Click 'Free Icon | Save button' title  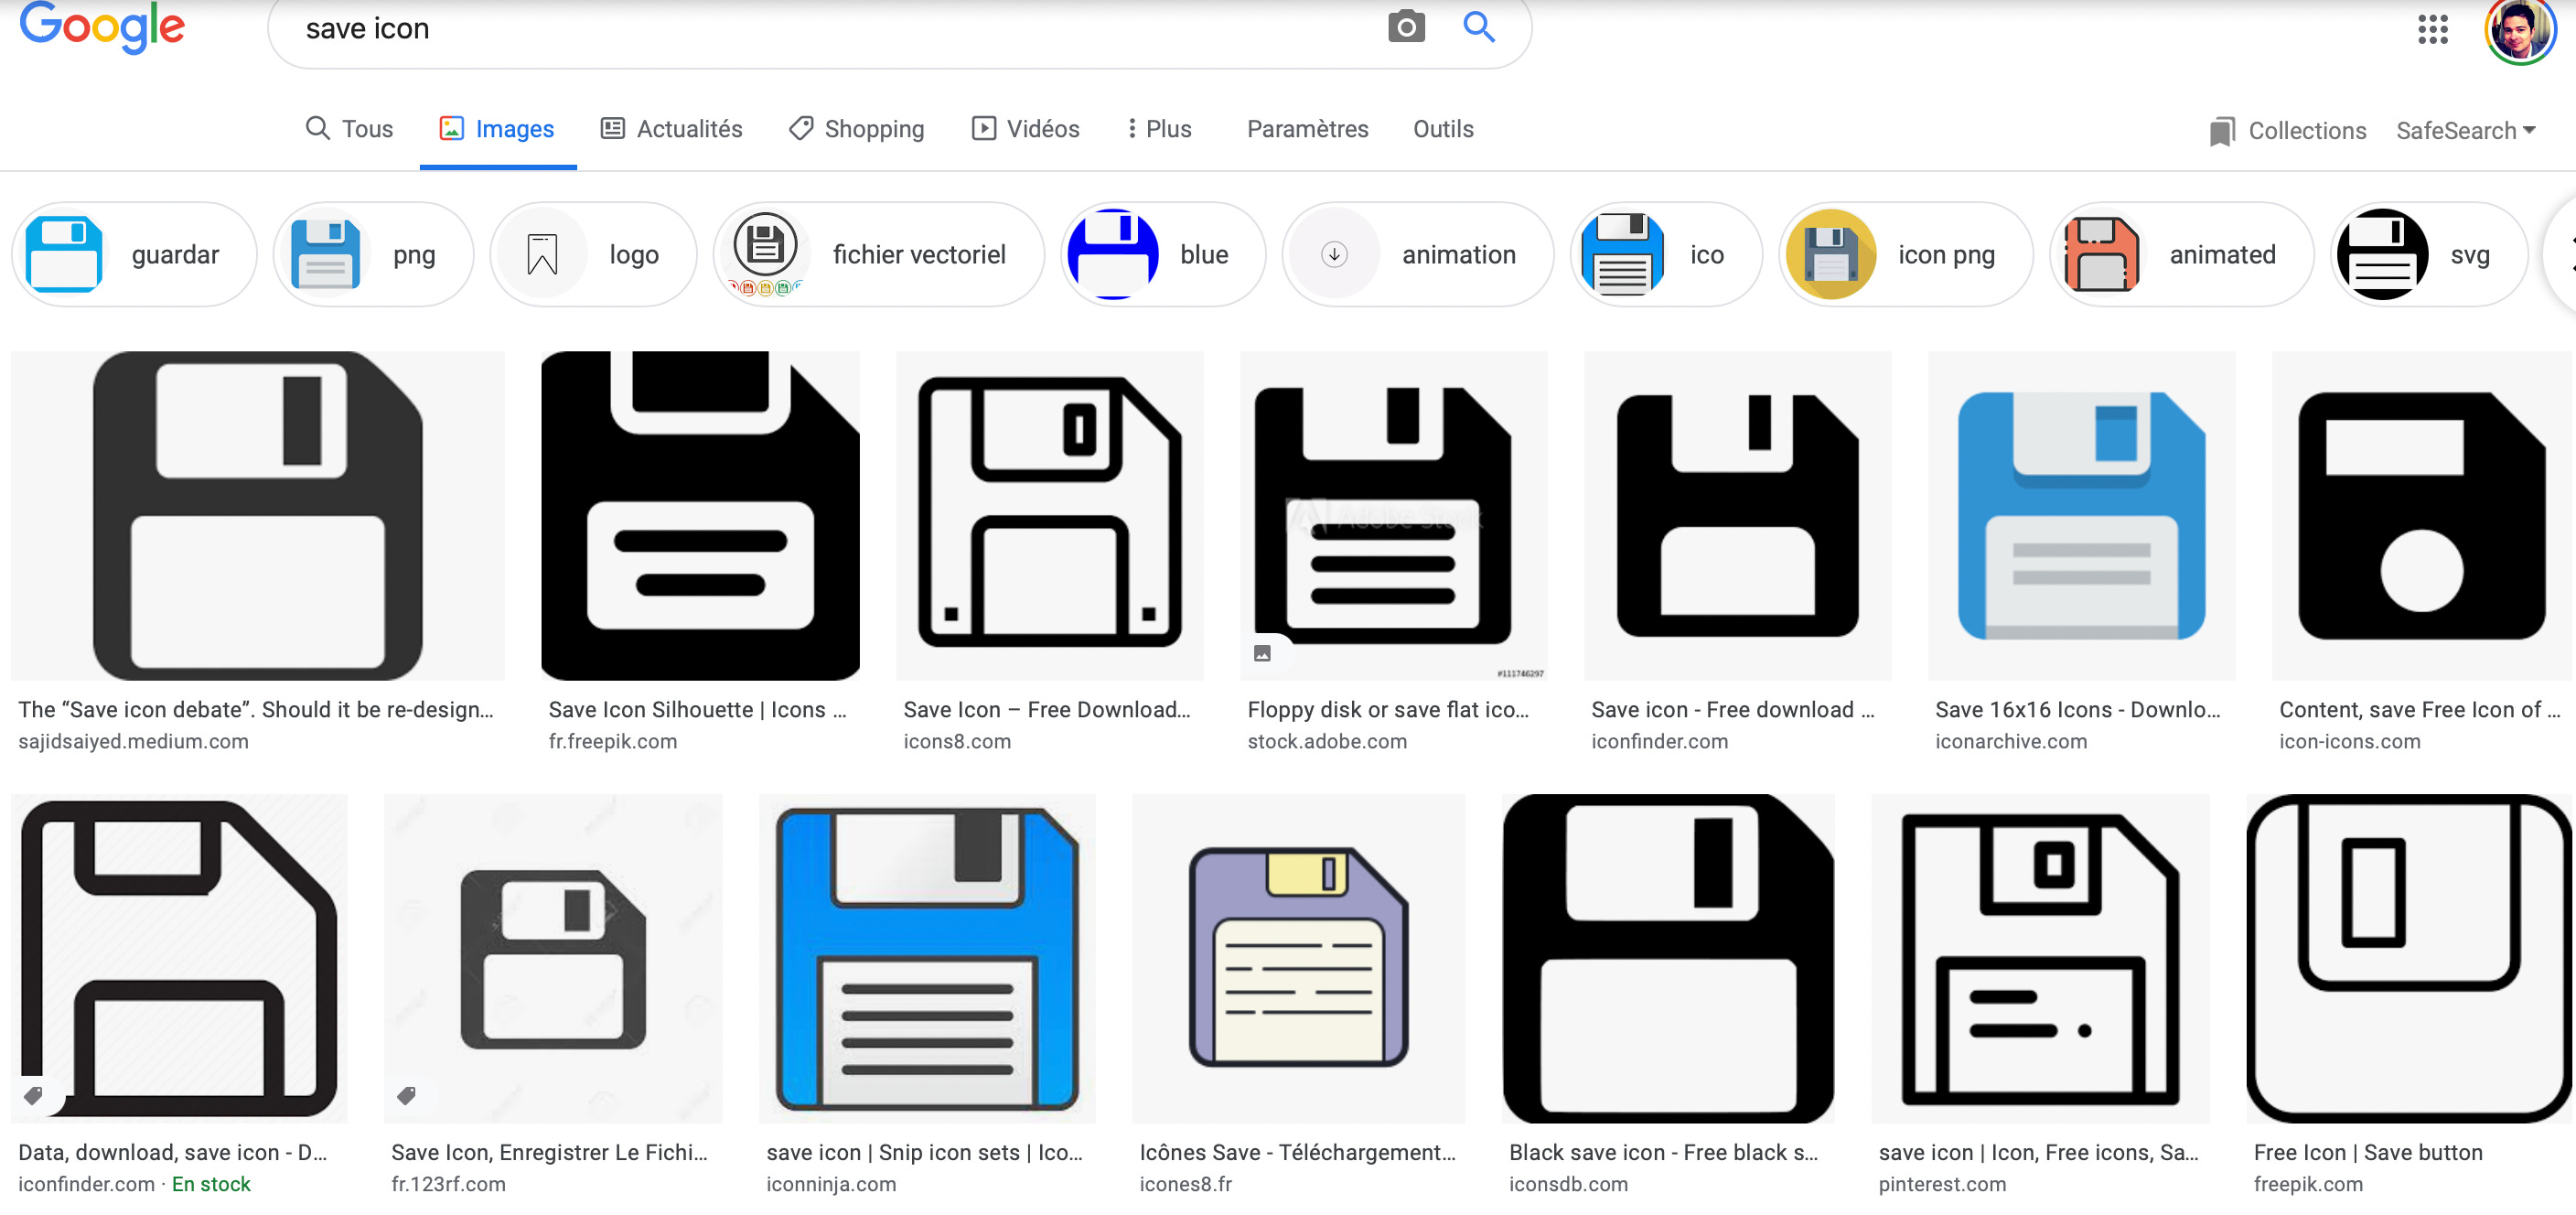point(2367,1152)
